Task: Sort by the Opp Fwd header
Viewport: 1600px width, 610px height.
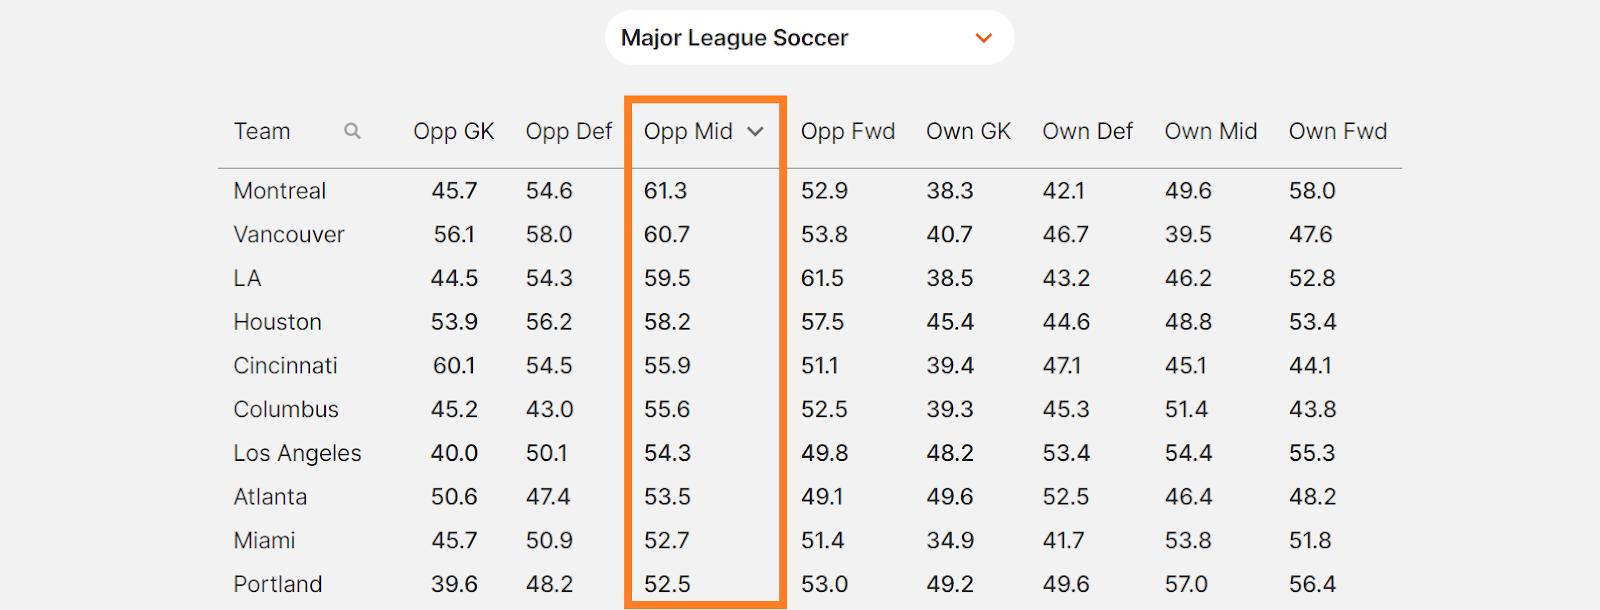Action: pyautogui.click(x=848, y=132)
